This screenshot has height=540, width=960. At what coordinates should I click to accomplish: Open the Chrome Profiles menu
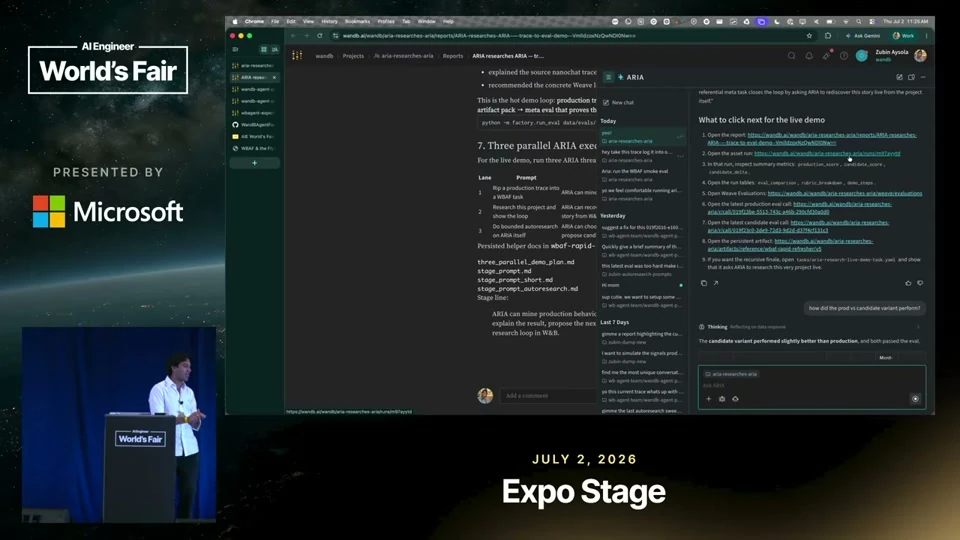click(386, 21)
